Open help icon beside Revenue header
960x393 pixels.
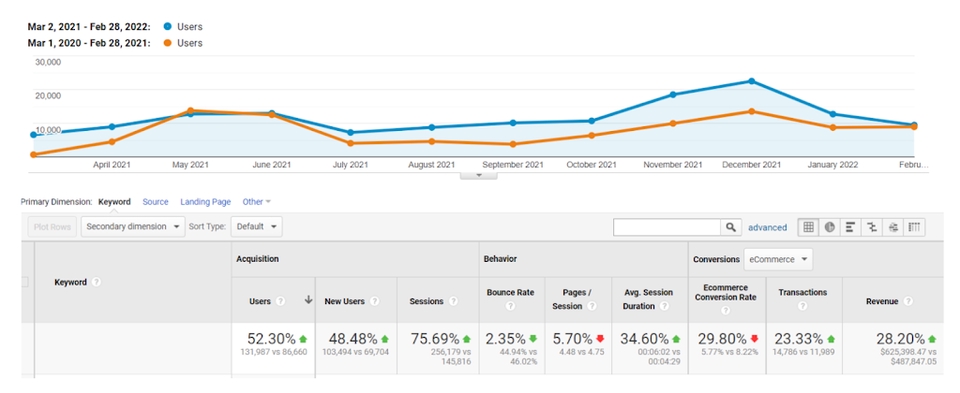[908, 301]
